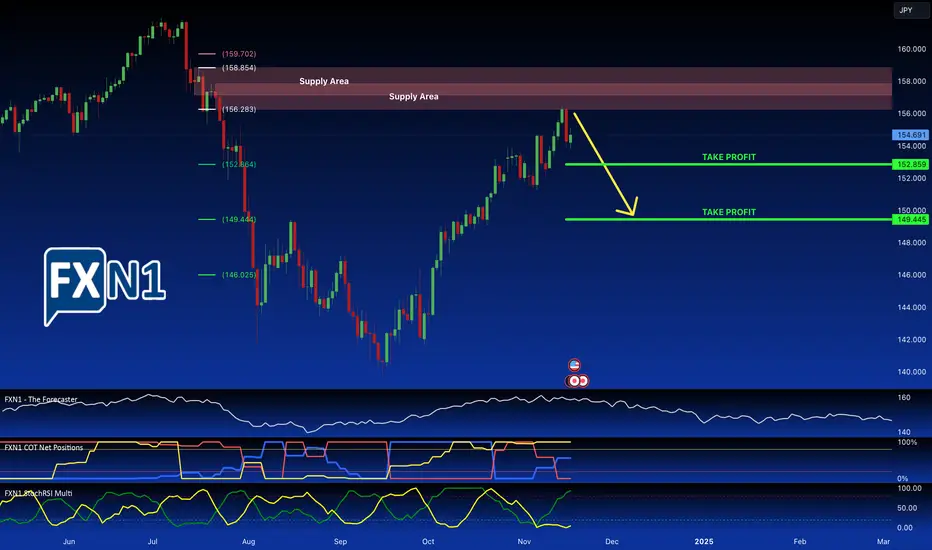Select 142.000 on the price scale
The image size is (932, 550).
(911, 340)
